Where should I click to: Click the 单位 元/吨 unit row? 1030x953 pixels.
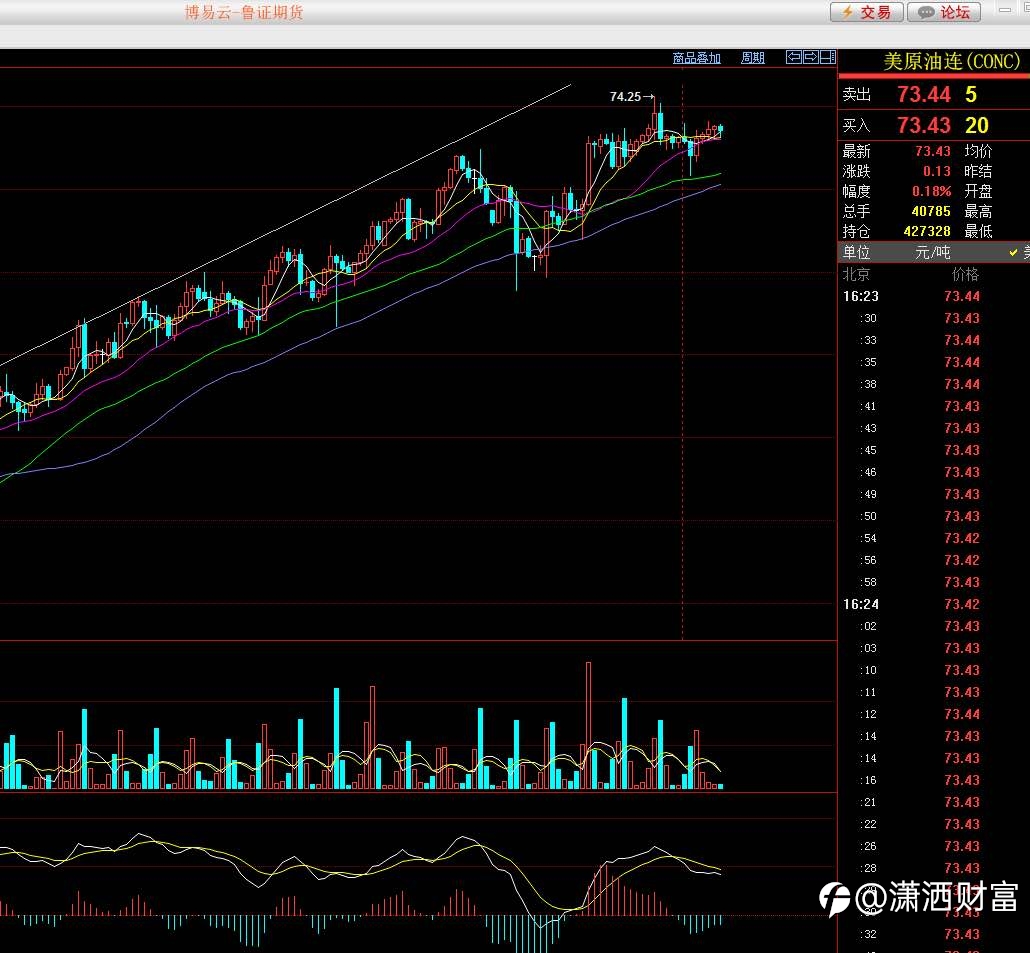click(x=934, y=252)
